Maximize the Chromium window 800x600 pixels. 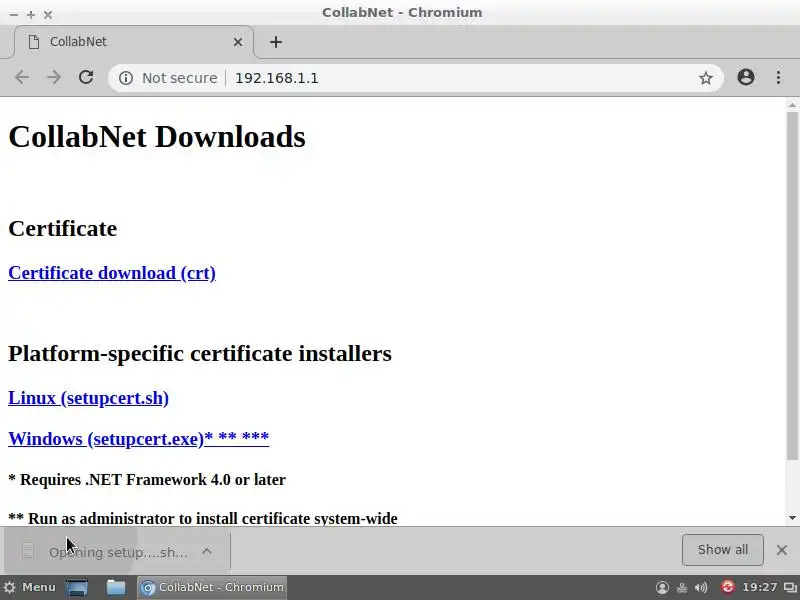pyautogui.click(x=31, y=15)
